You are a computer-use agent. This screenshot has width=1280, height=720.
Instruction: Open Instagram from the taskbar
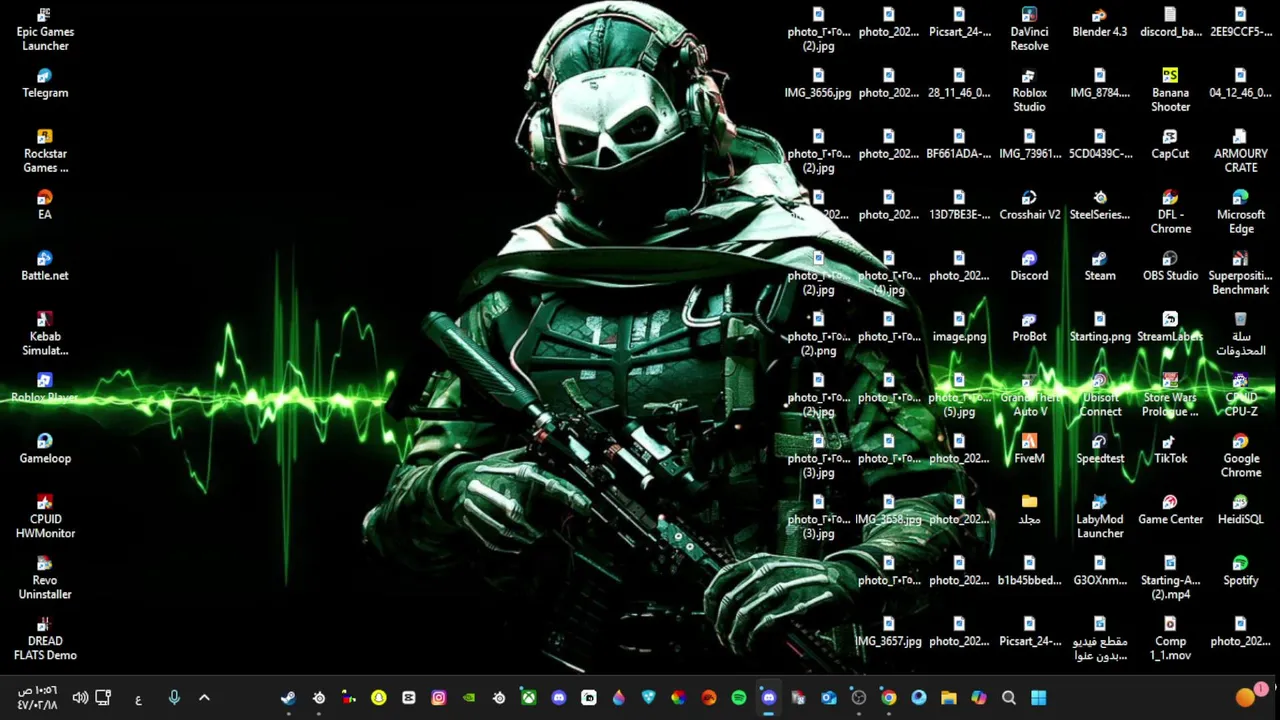point(438,698)
